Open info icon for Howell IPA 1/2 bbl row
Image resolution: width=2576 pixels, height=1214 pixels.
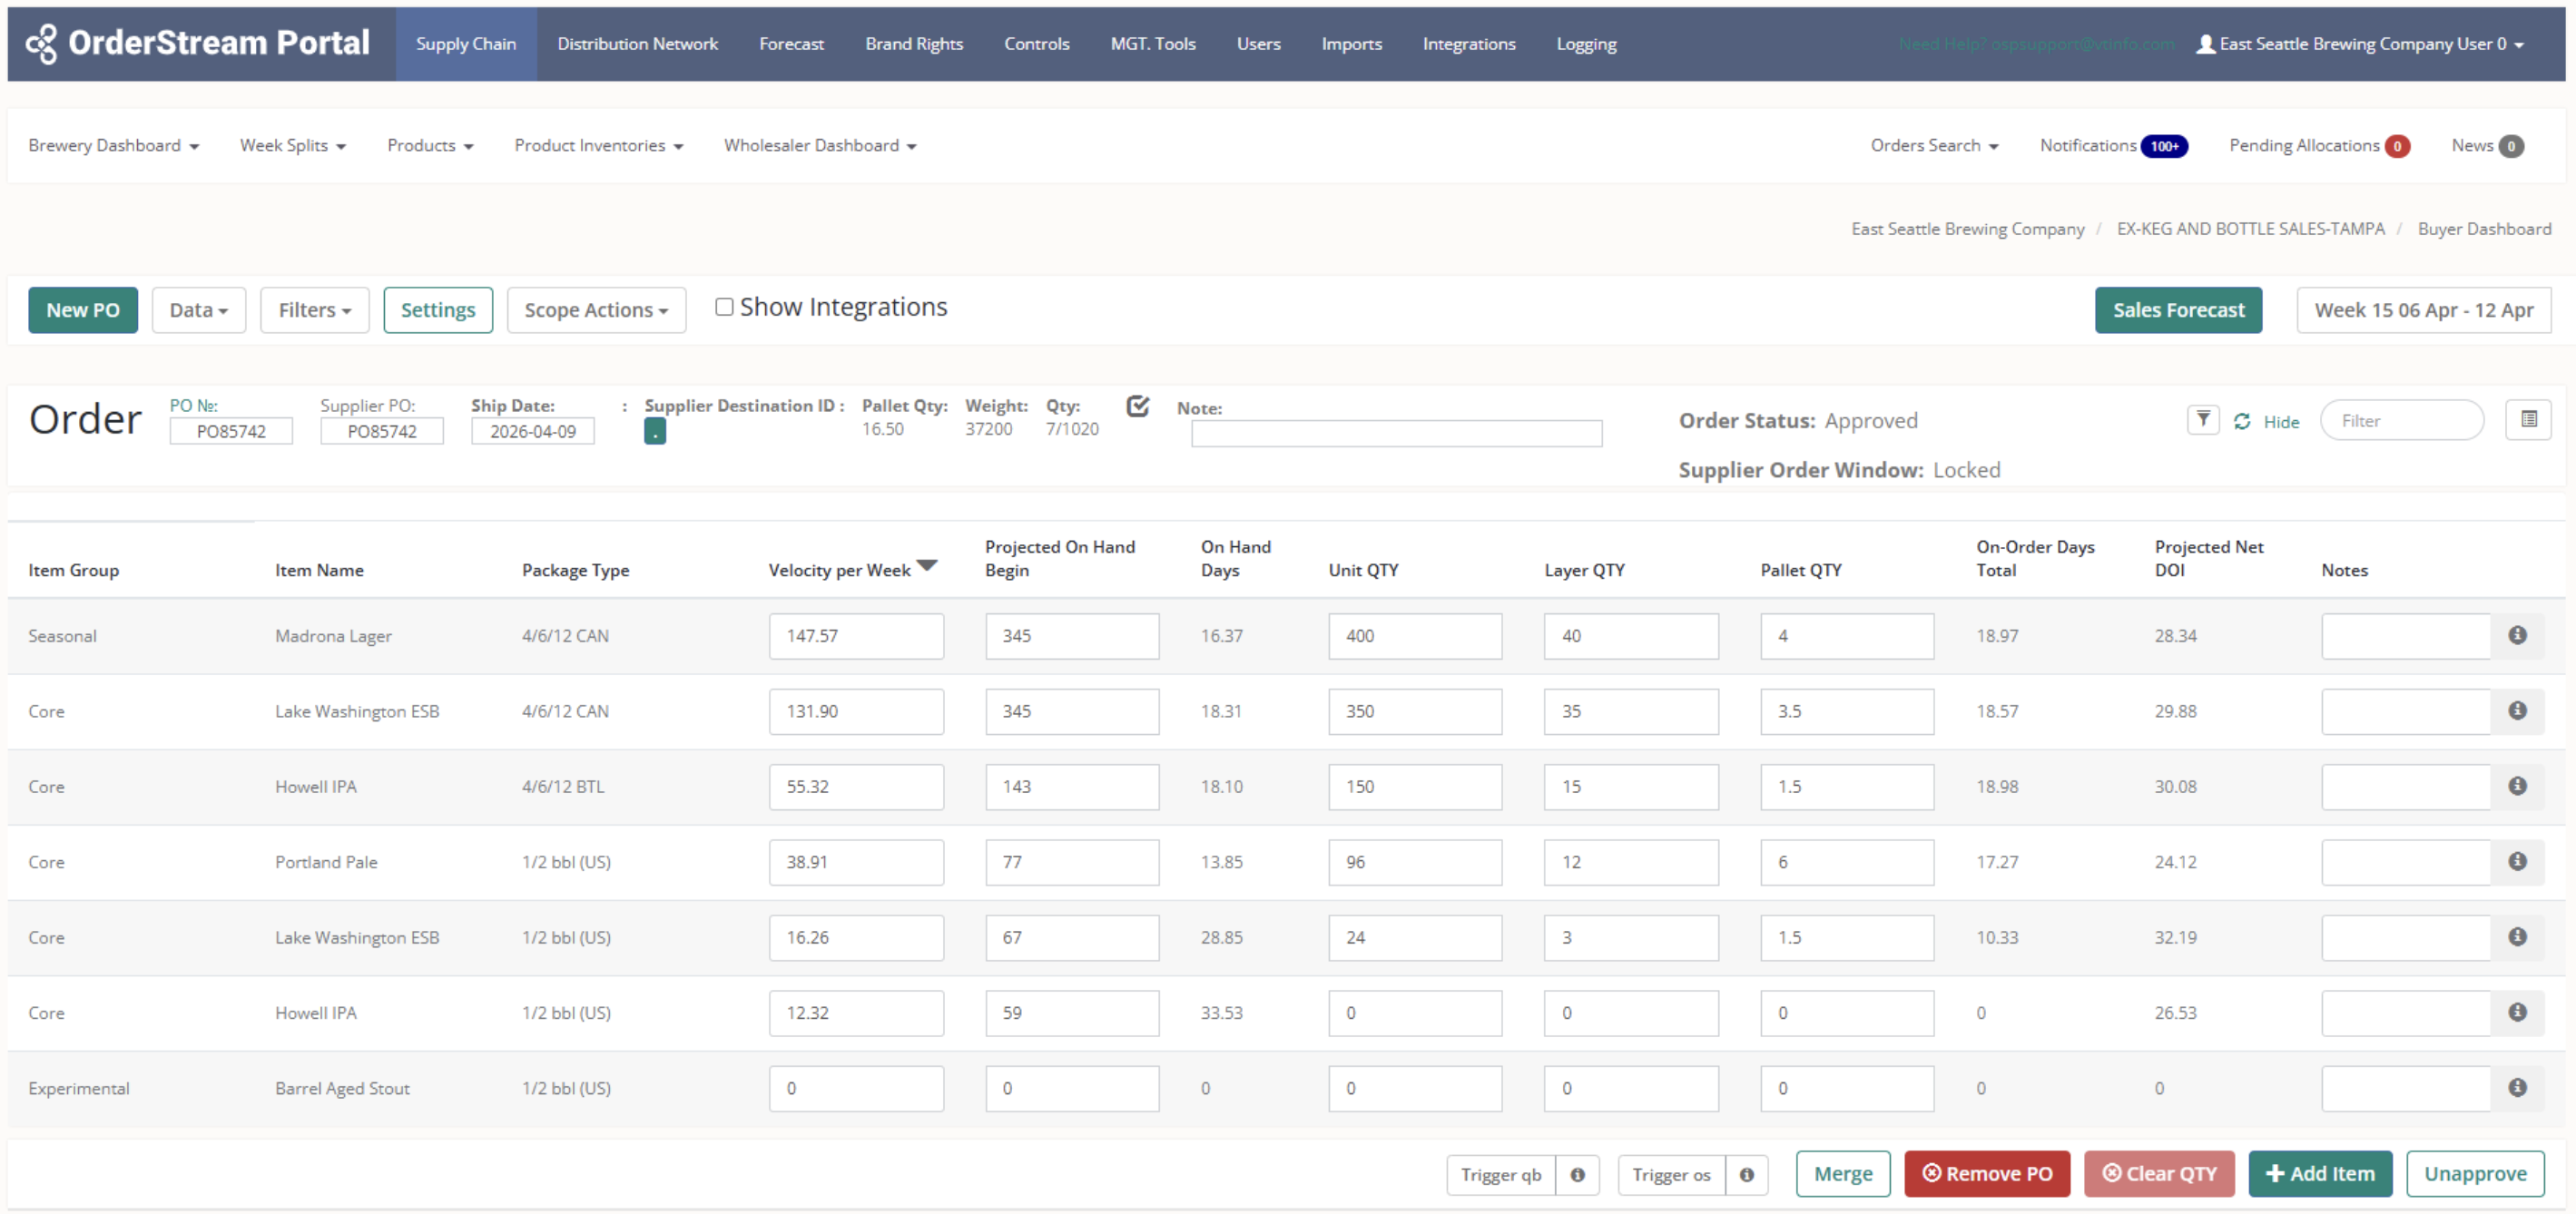tap(2517, 1012)
